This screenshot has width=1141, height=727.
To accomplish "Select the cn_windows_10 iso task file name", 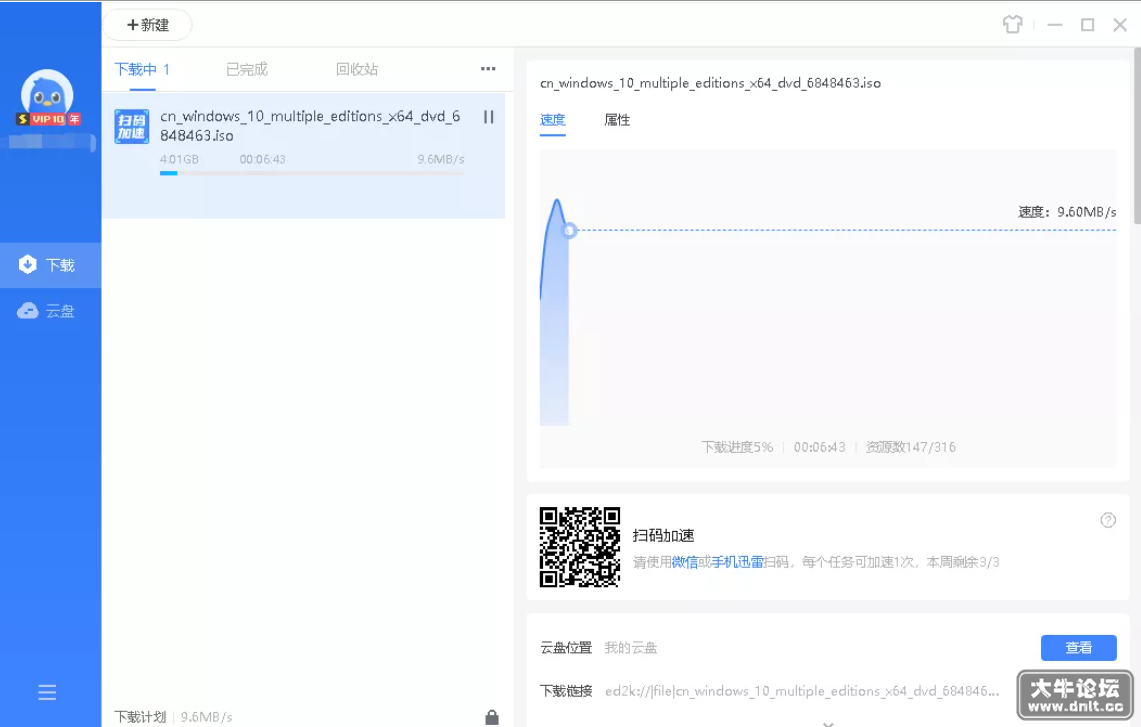I will [310, 126].
